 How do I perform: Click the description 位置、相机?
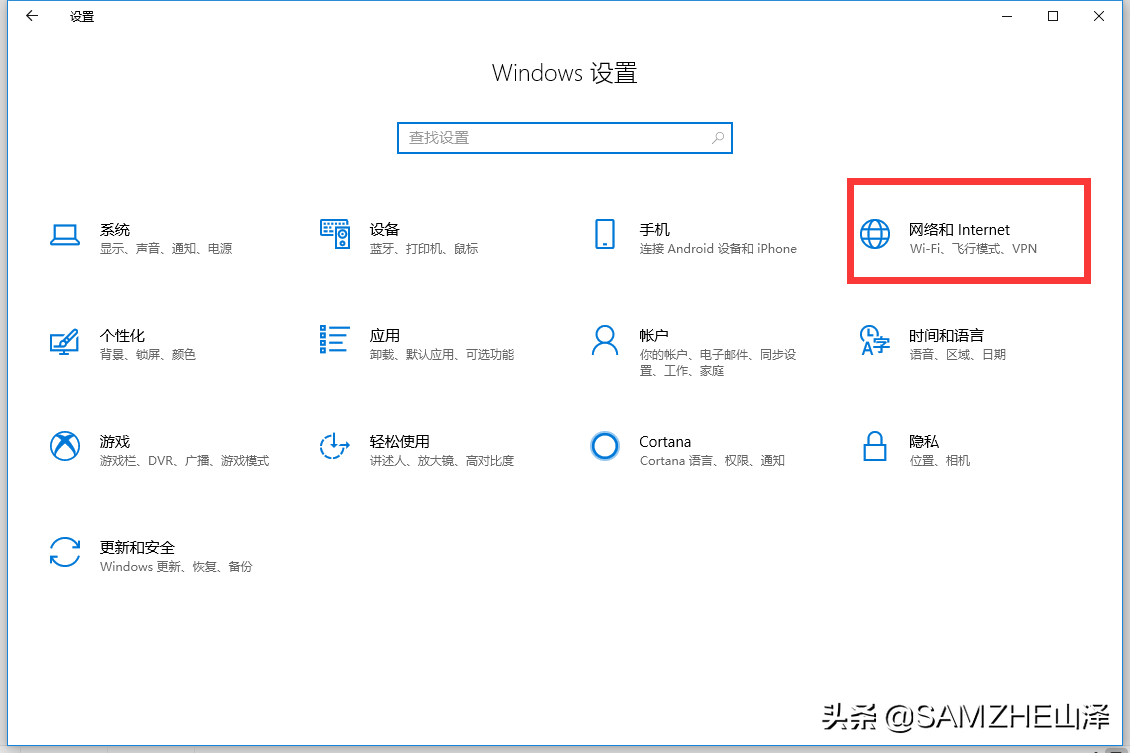tap(940, 460)
